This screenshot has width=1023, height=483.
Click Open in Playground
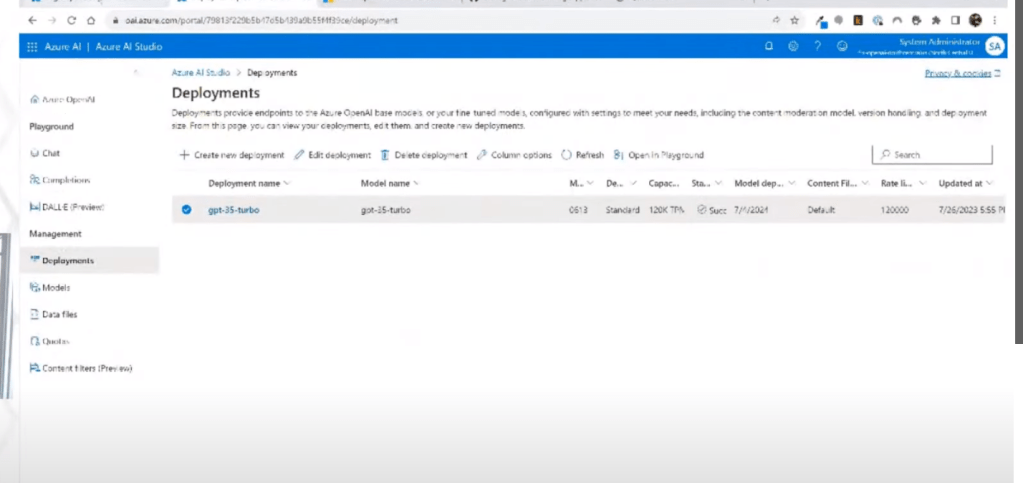[658, 155]
